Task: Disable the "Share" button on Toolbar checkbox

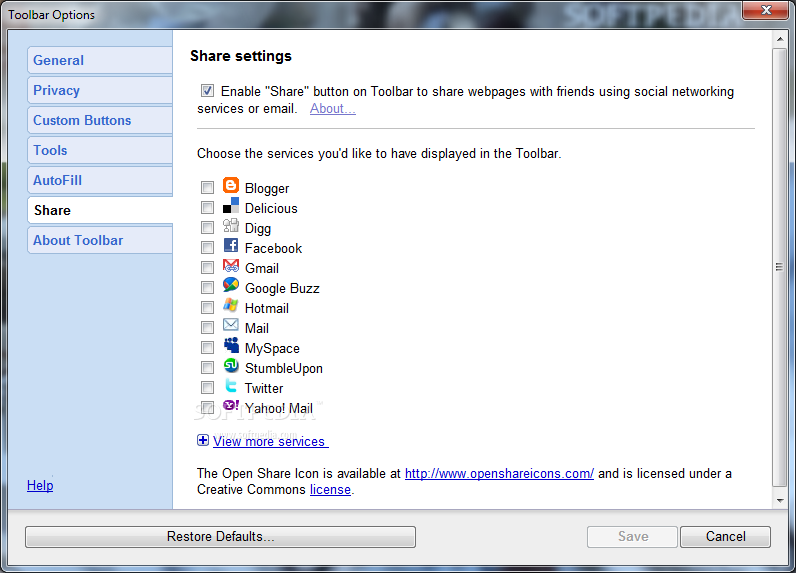Action: click(207, 91)
